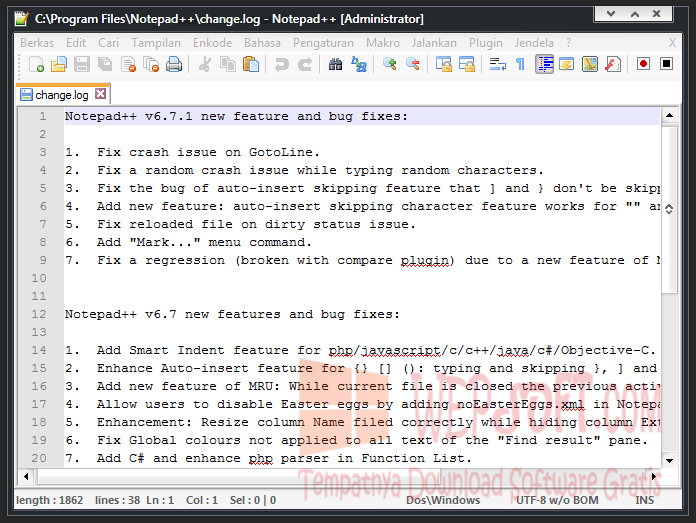The image size is (696, 523).
Task: Click the Undo arrow icon
Action: (x=281, y=64)
